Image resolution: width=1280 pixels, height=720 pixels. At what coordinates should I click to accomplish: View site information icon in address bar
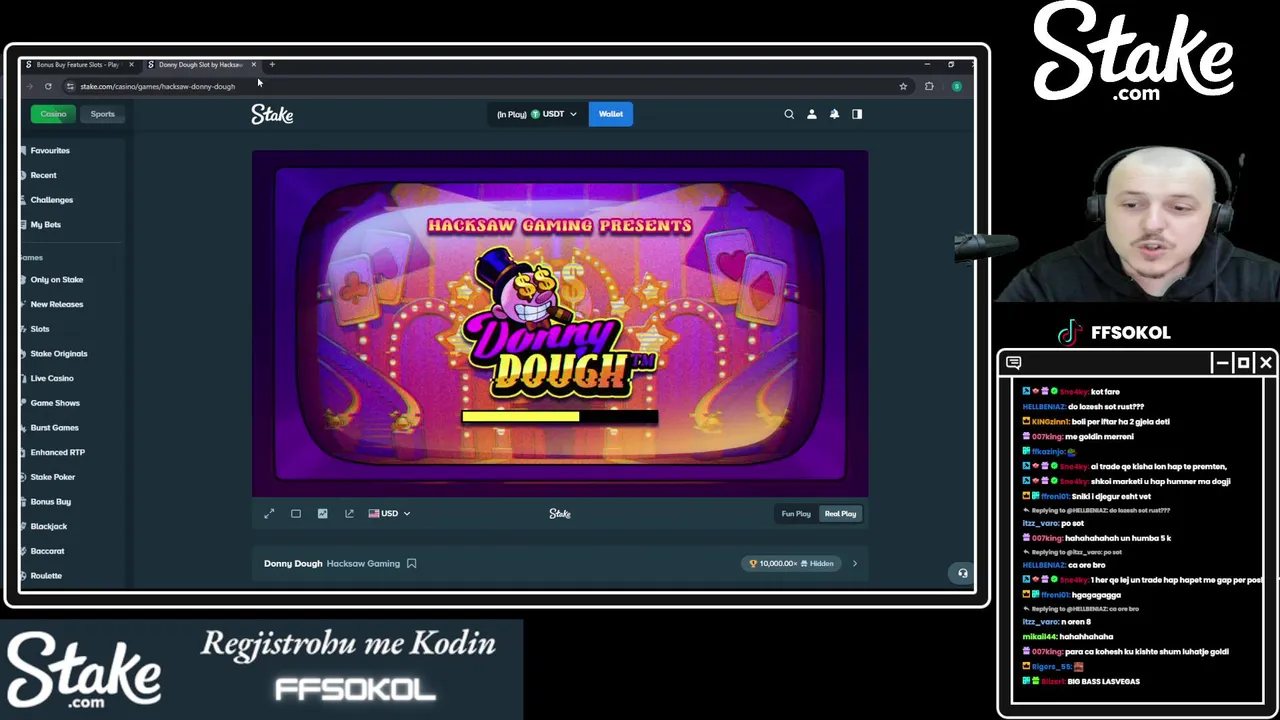tap(70, 86)
